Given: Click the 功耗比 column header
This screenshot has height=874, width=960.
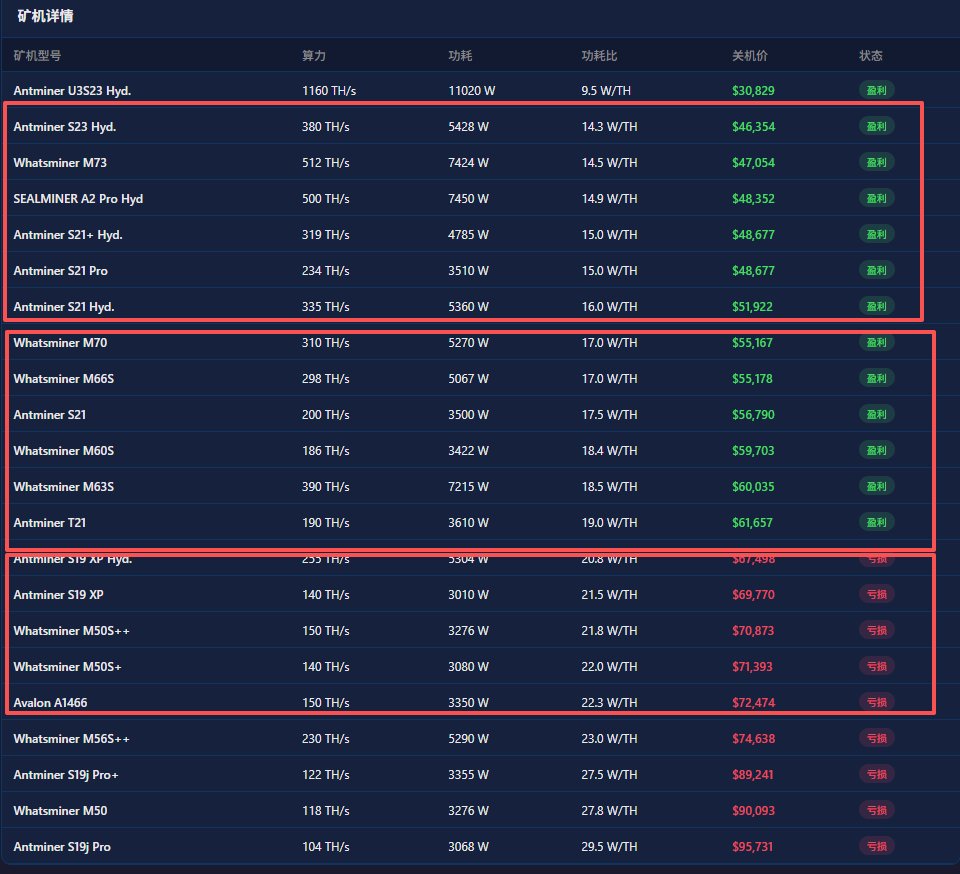Looking at the screenshot, I should pyautogui.click(x=599, y=56).
